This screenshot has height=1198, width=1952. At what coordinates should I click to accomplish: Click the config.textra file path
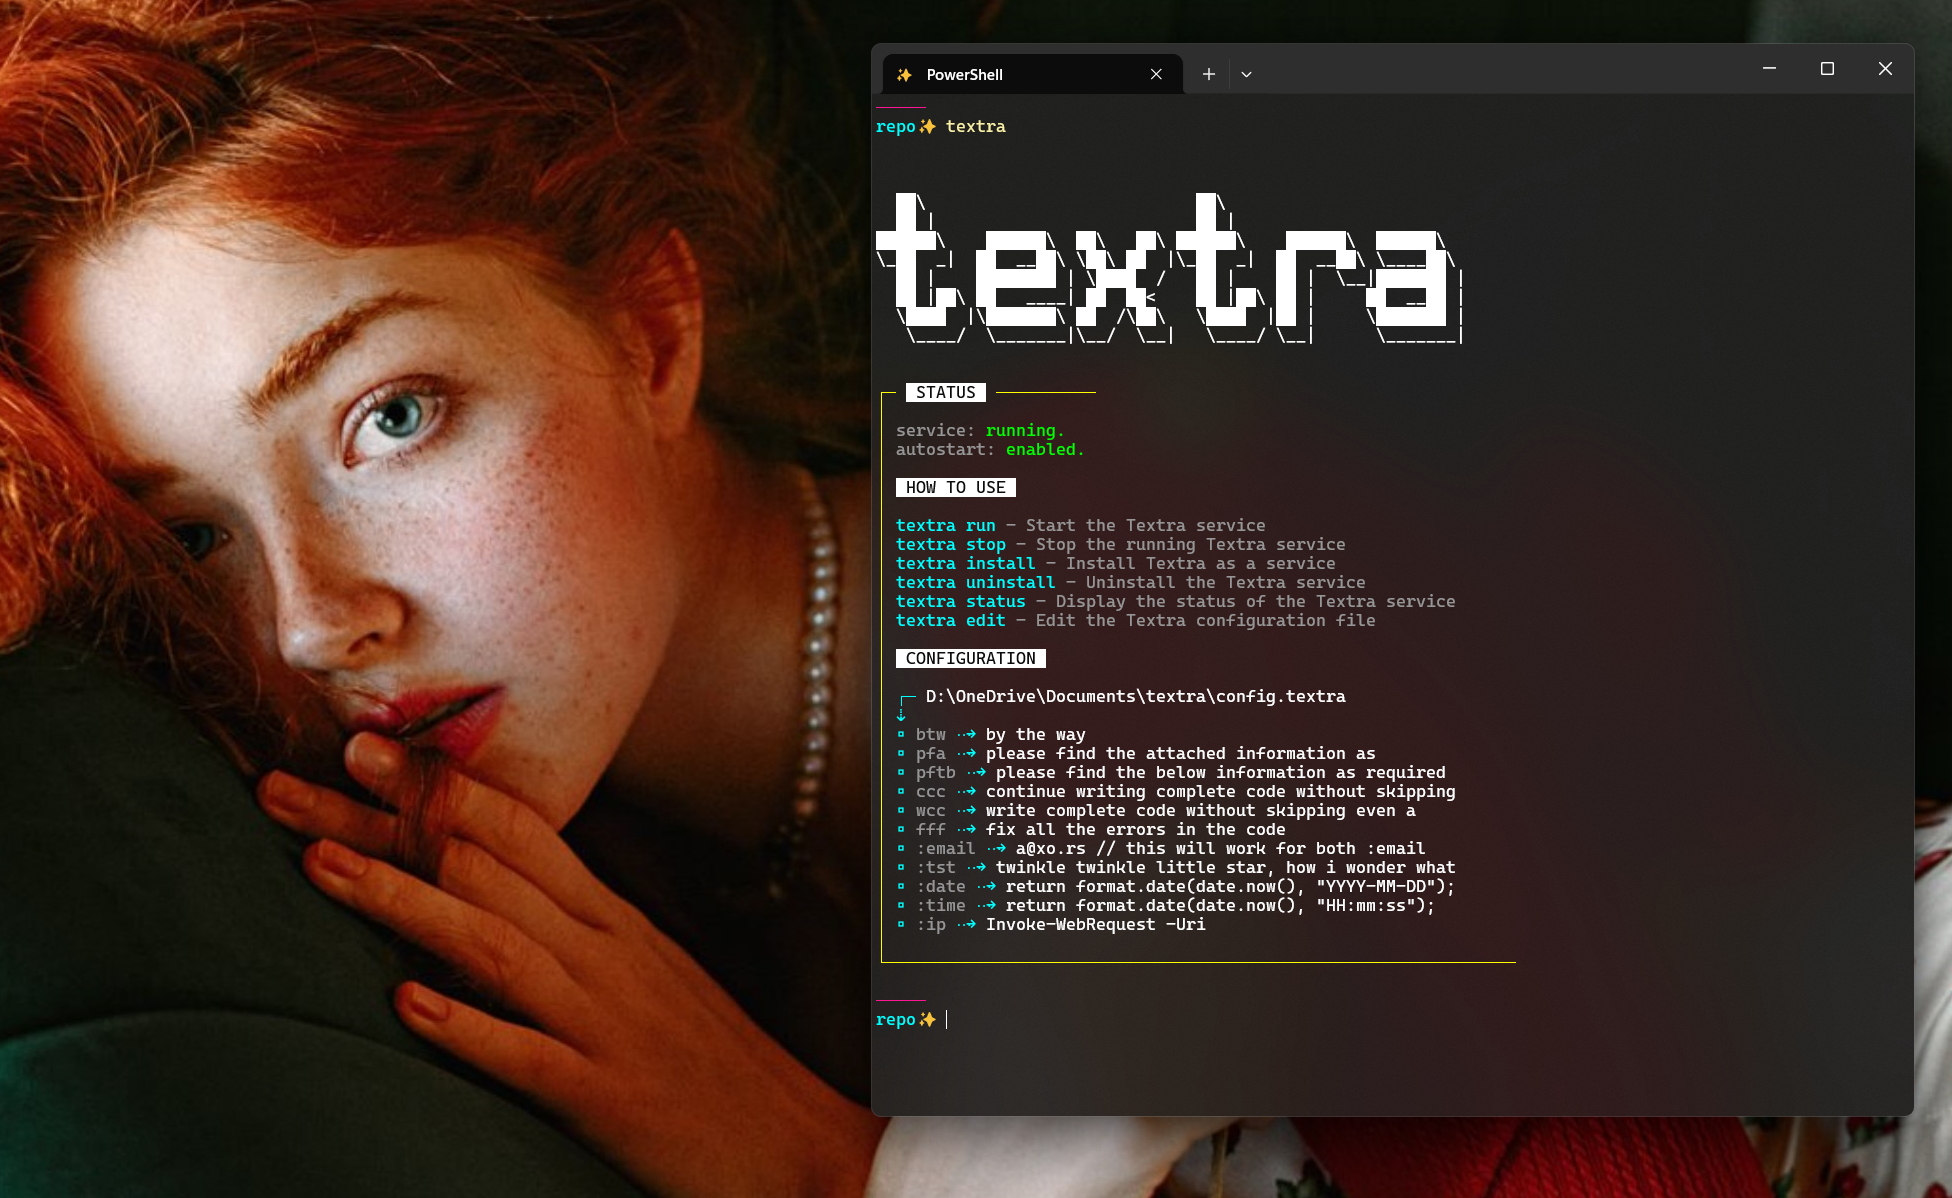coord(1135,696)
